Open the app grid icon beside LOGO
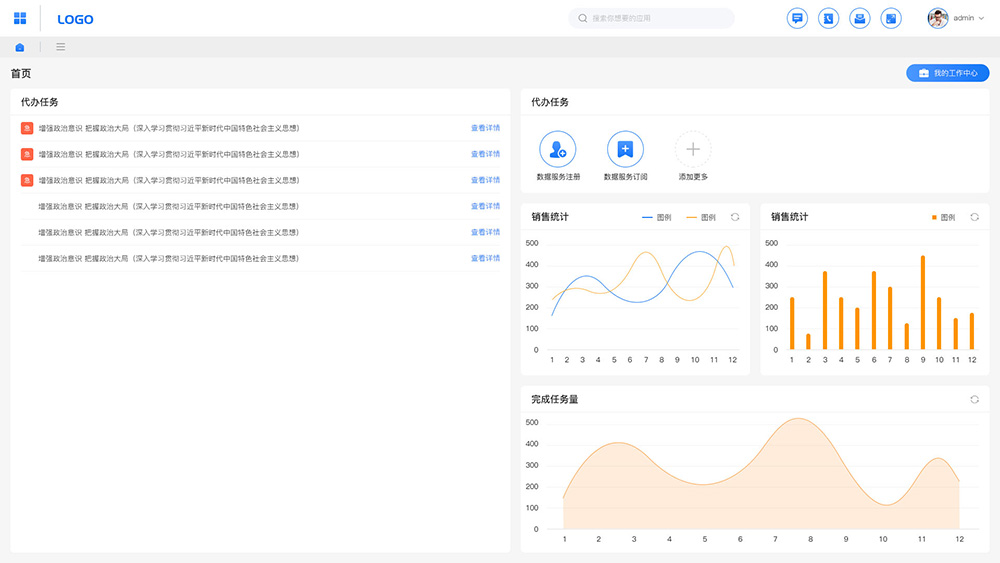 pyautogui.click(x=20, y=18)
